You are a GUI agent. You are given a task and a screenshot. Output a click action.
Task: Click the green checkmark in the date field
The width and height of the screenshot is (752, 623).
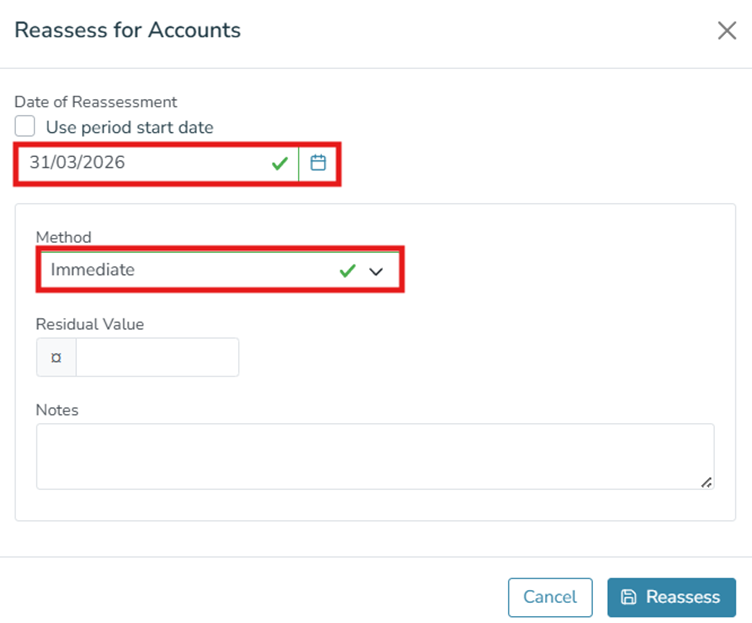click(x=280, y=163)
